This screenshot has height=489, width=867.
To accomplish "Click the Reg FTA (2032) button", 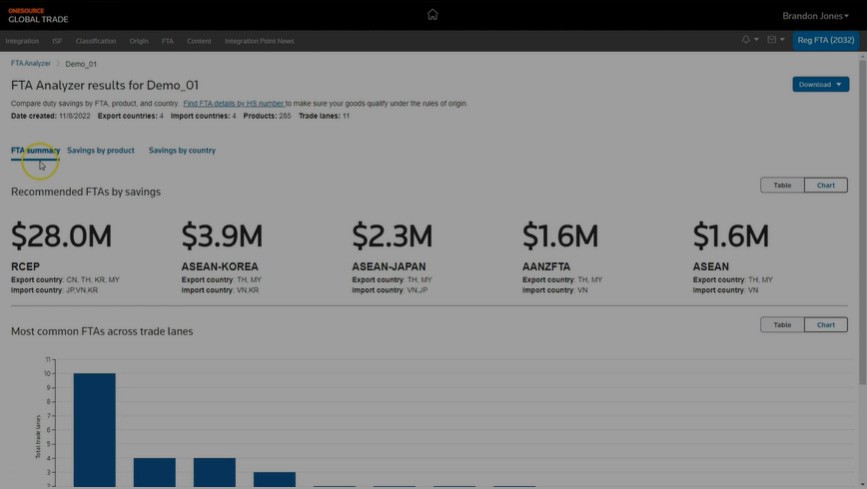I will point(826,40).
